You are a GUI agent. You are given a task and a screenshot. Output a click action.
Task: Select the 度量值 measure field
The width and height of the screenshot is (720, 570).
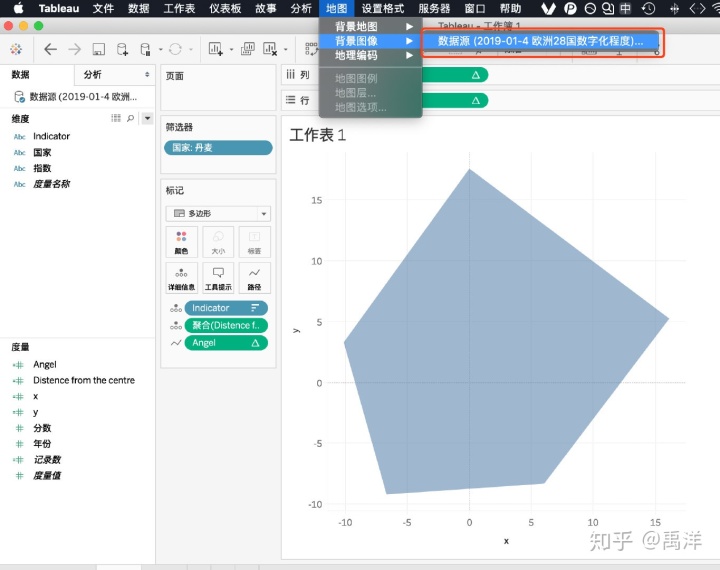47,475
